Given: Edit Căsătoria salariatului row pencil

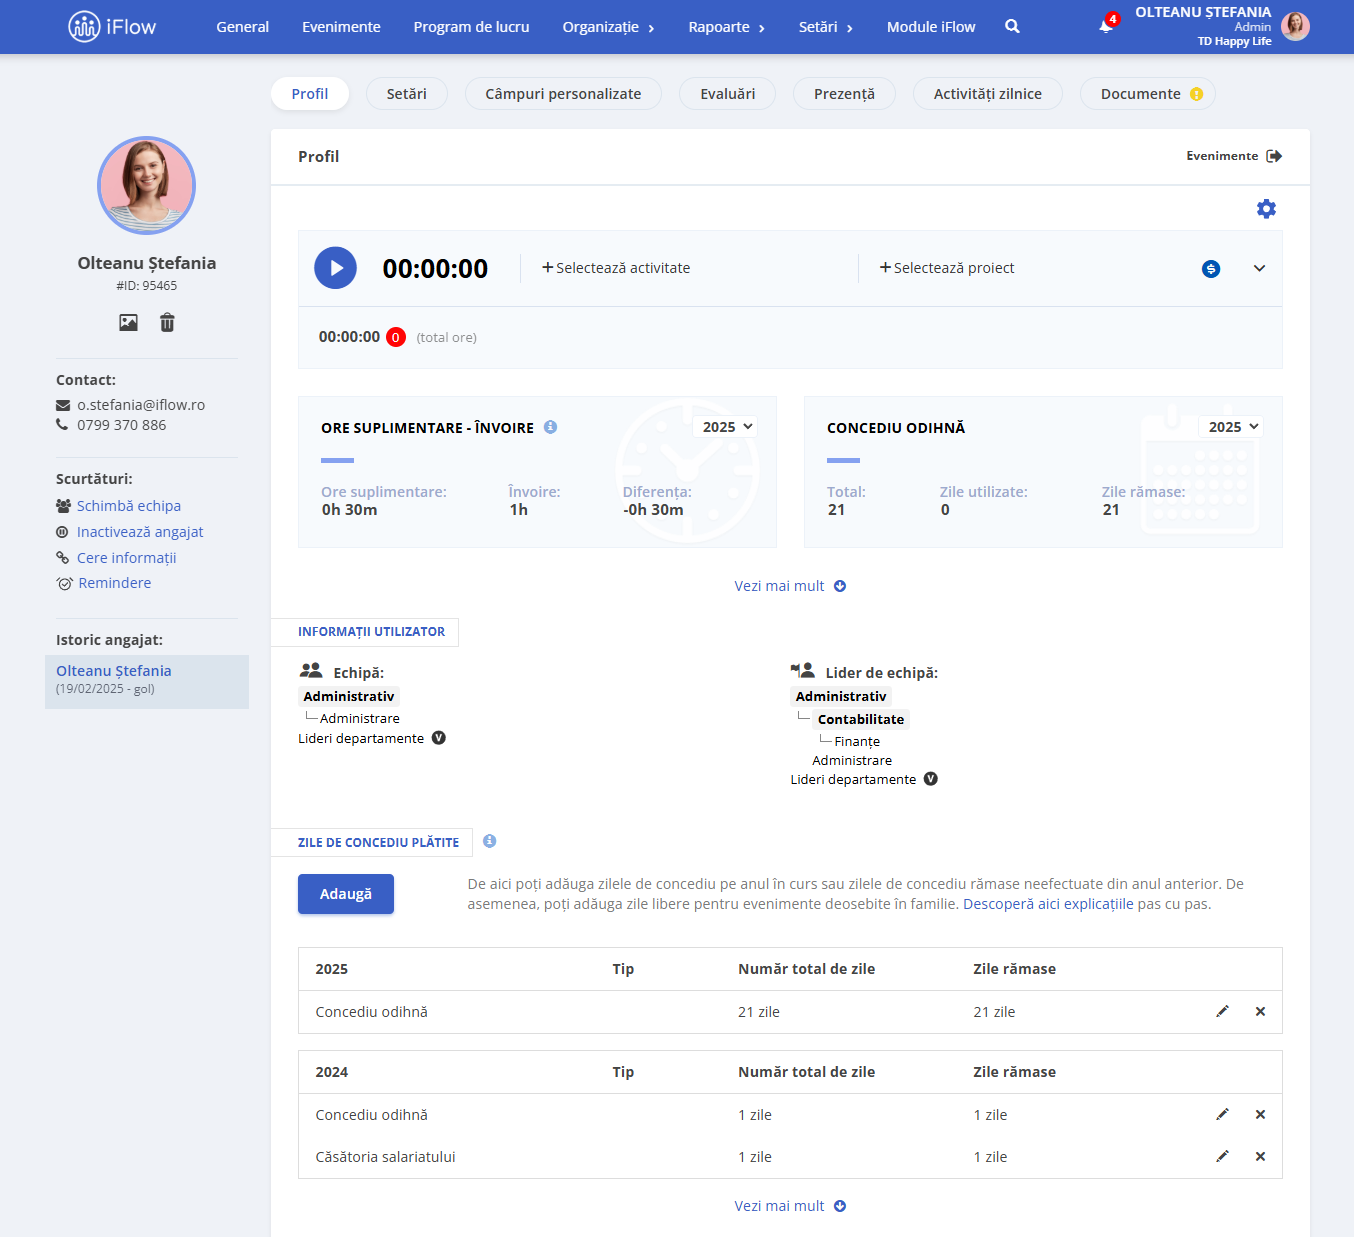Looking at the screenshot, I should tap(1222, 1156).
